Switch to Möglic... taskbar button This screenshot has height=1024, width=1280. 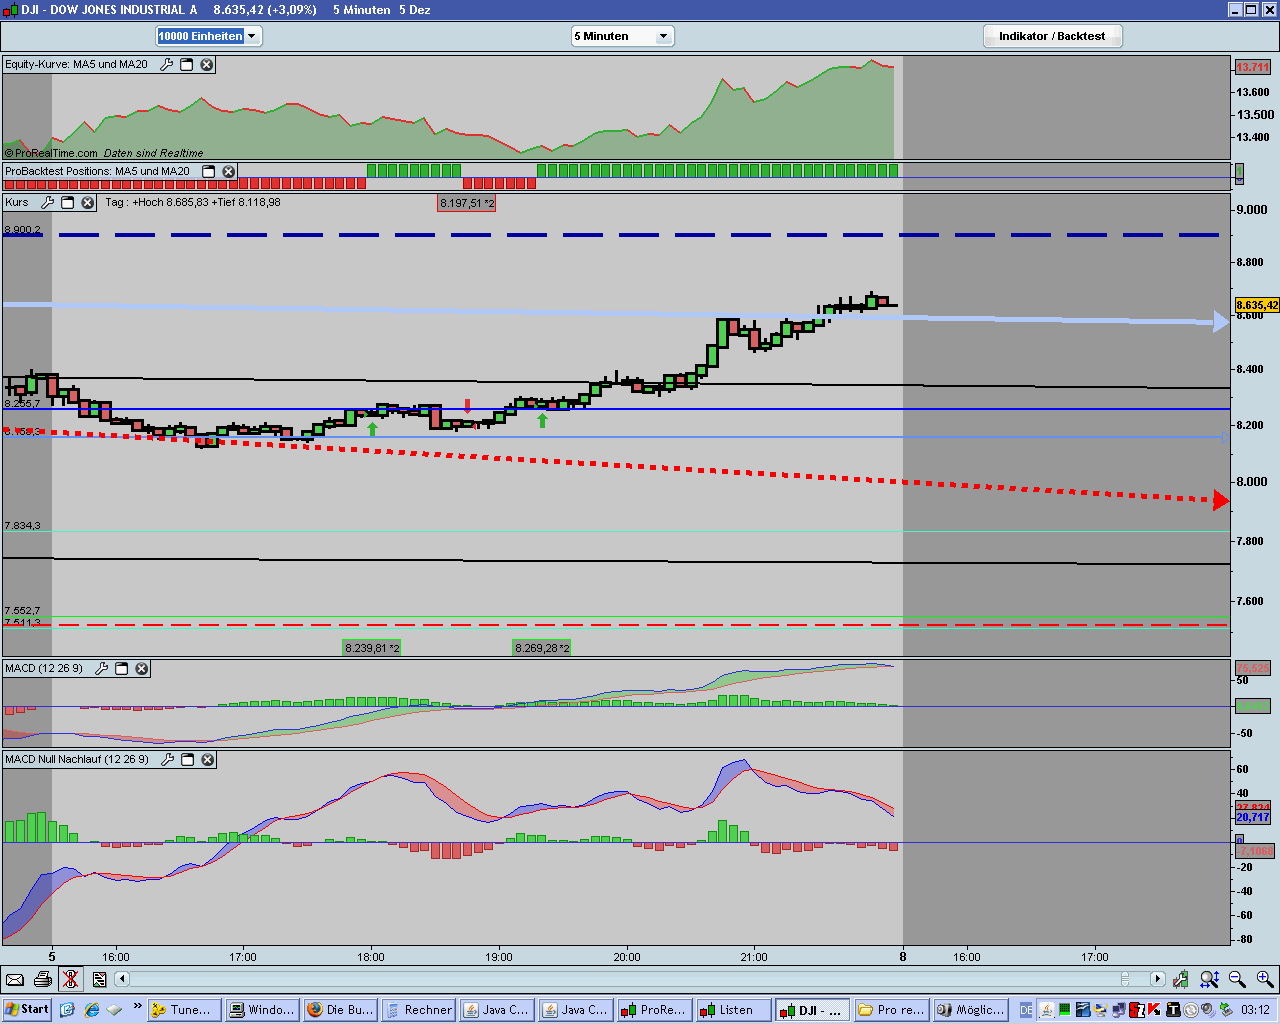click(970, 1010)
